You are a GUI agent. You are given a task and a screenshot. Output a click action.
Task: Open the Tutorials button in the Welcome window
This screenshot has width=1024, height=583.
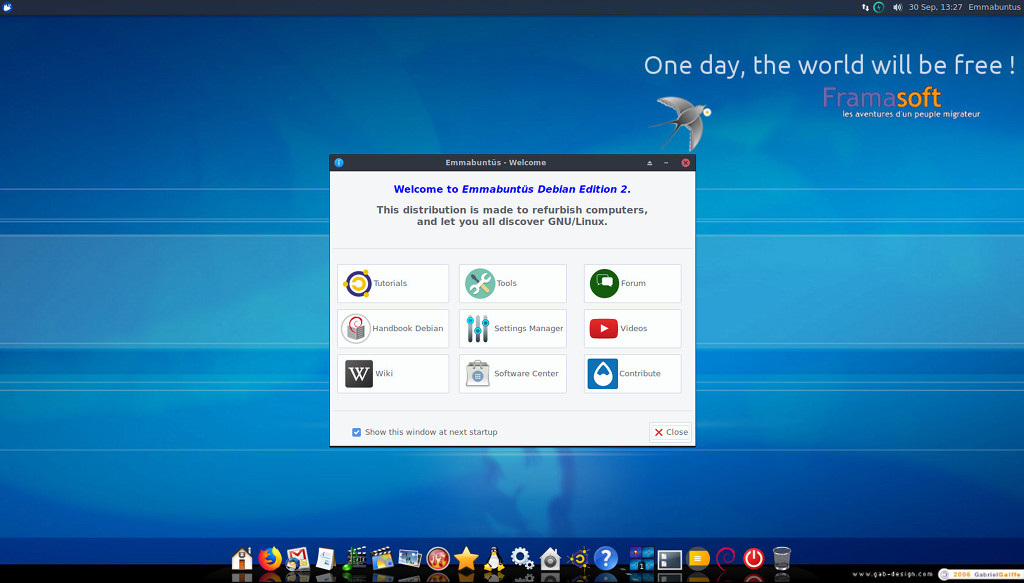point(393,283)
